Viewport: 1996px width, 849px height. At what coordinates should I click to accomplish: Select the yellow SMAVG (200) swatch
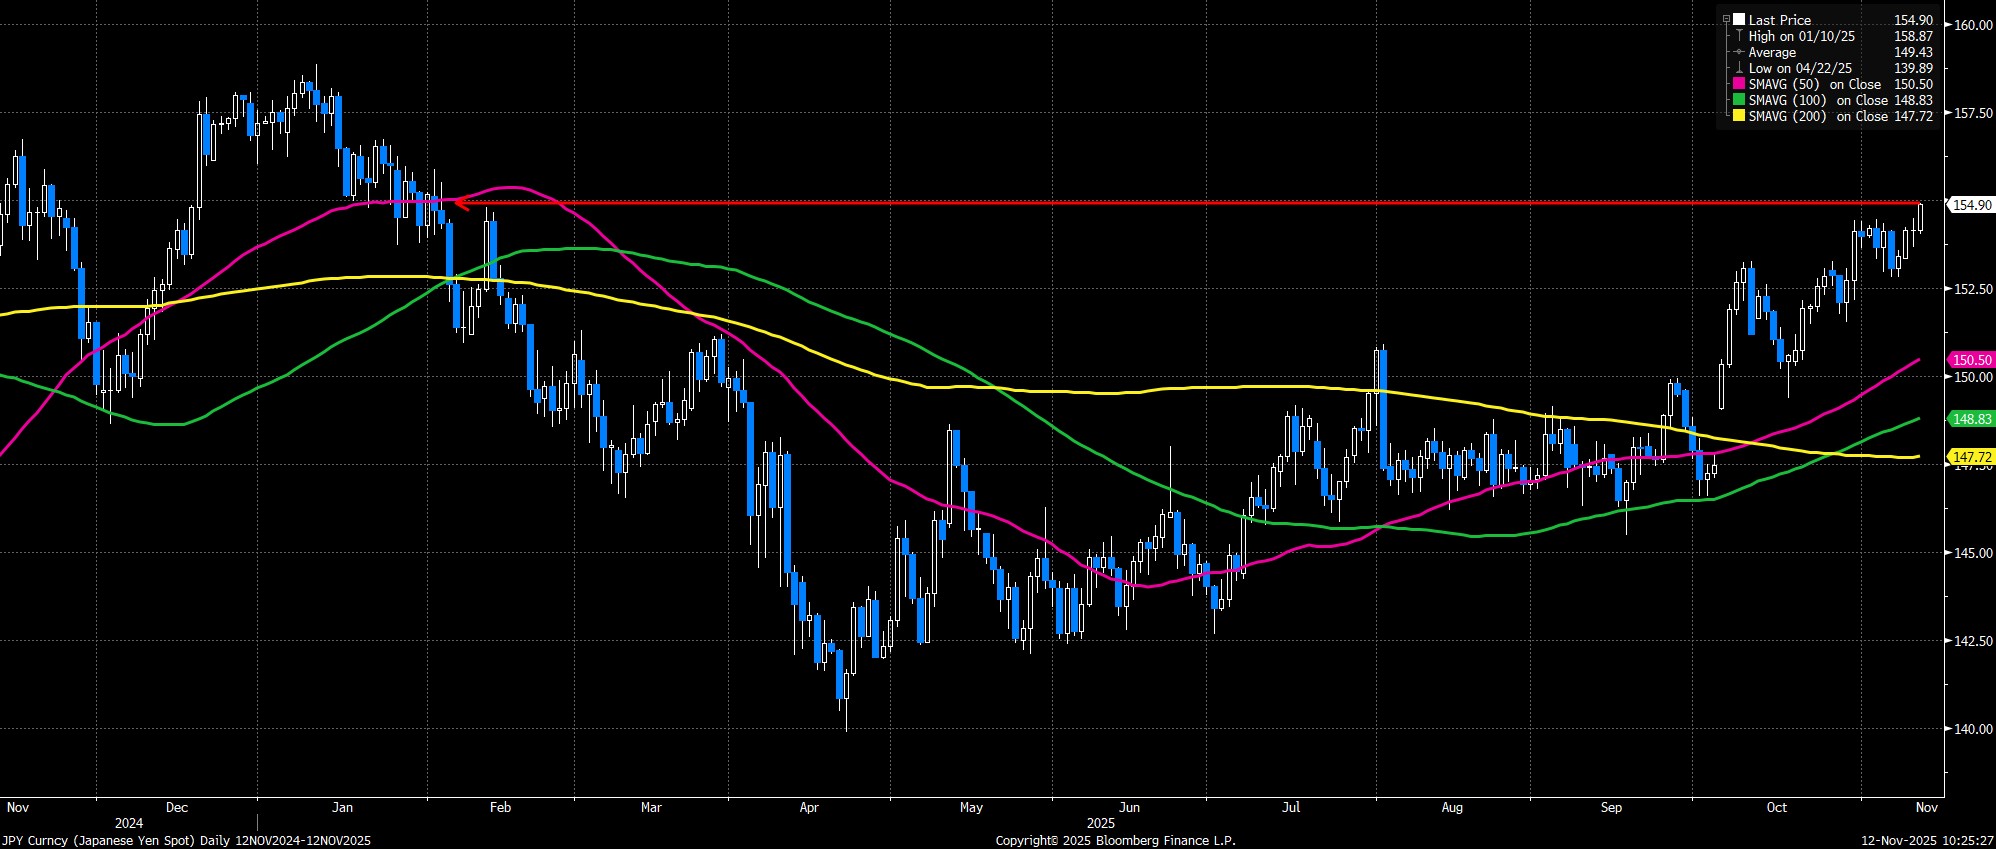tap(1739, 116)
